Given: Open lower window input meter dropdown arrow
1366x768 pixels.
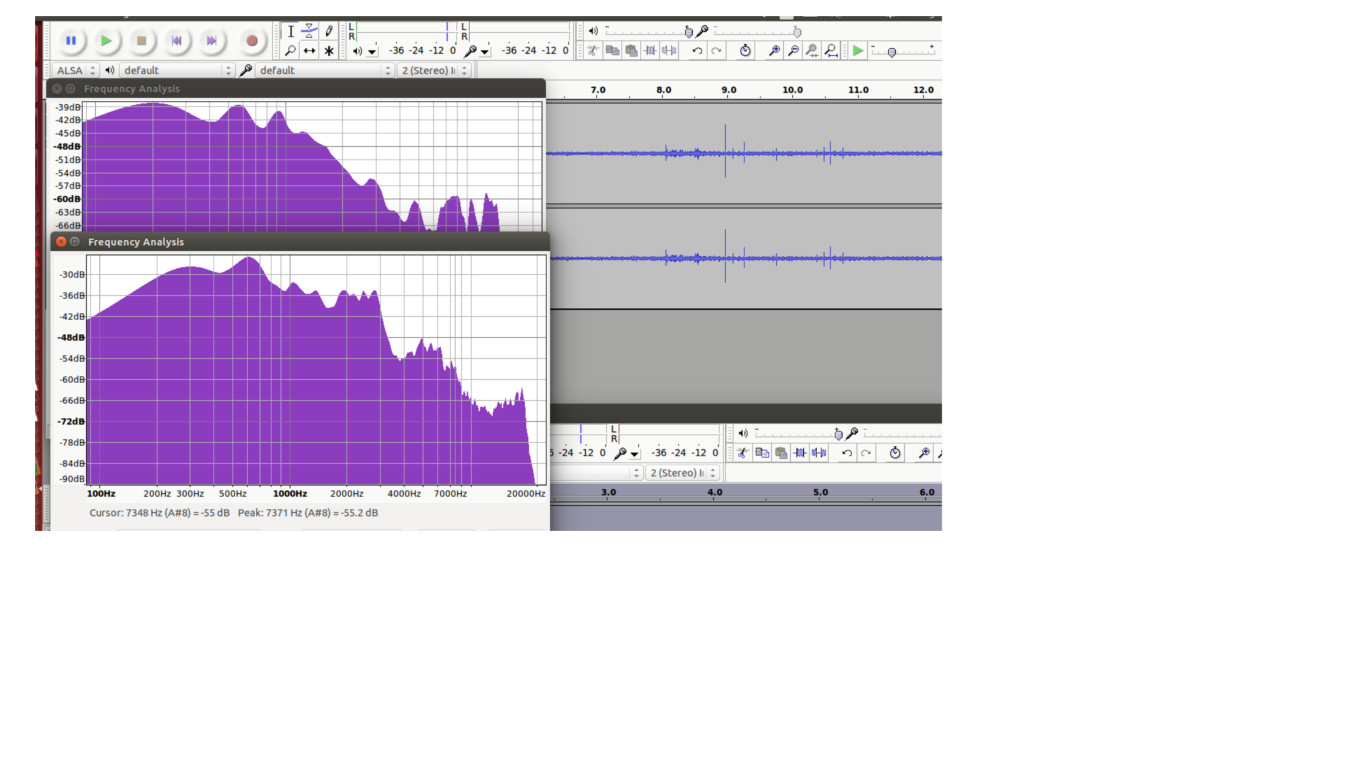Looking at the screenshot, I should coord(634,454).
